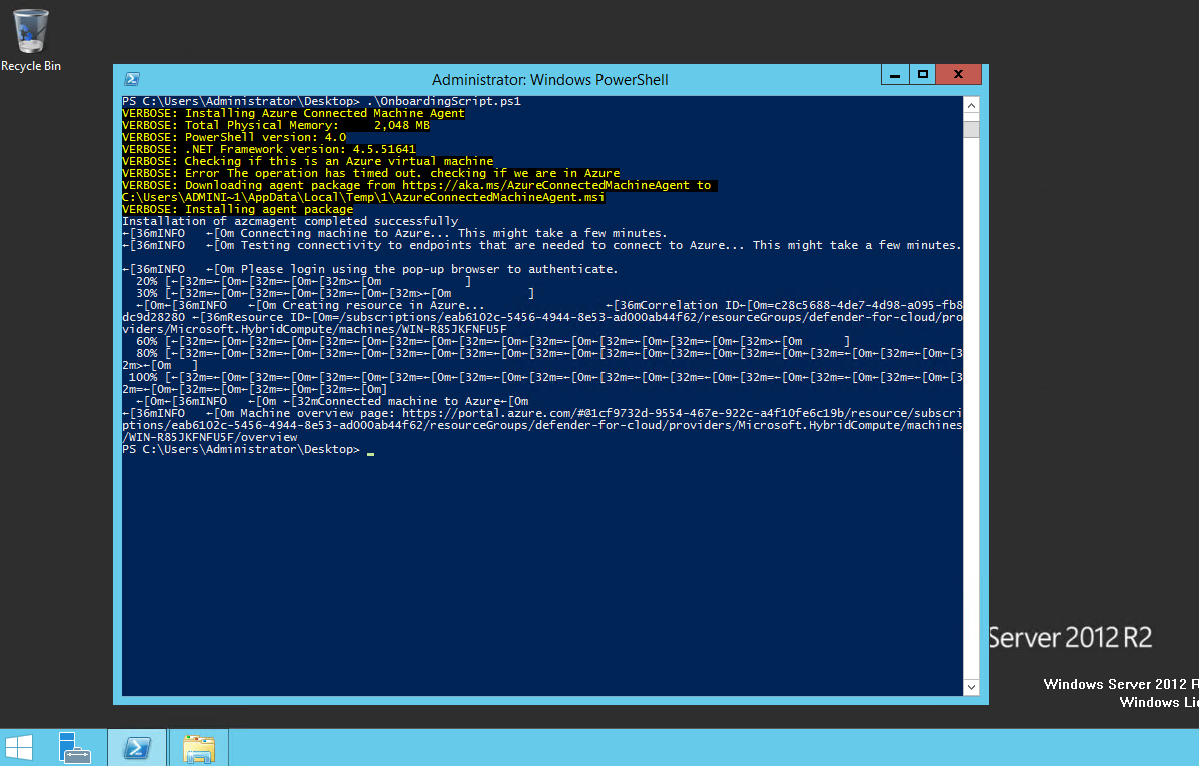The height and width of the screenshot is (766, 1200).
Task: Click the .\OnboardingScript.ps1 command text
Action: click(x=443, y=101)
